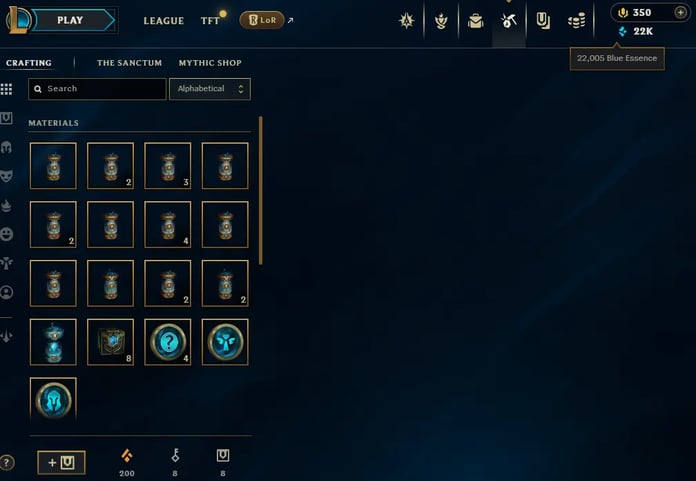Viewport: 696px width, 481px height.
Task: Open the Loot hammer icon in top bar
Action: click(509, 20)
